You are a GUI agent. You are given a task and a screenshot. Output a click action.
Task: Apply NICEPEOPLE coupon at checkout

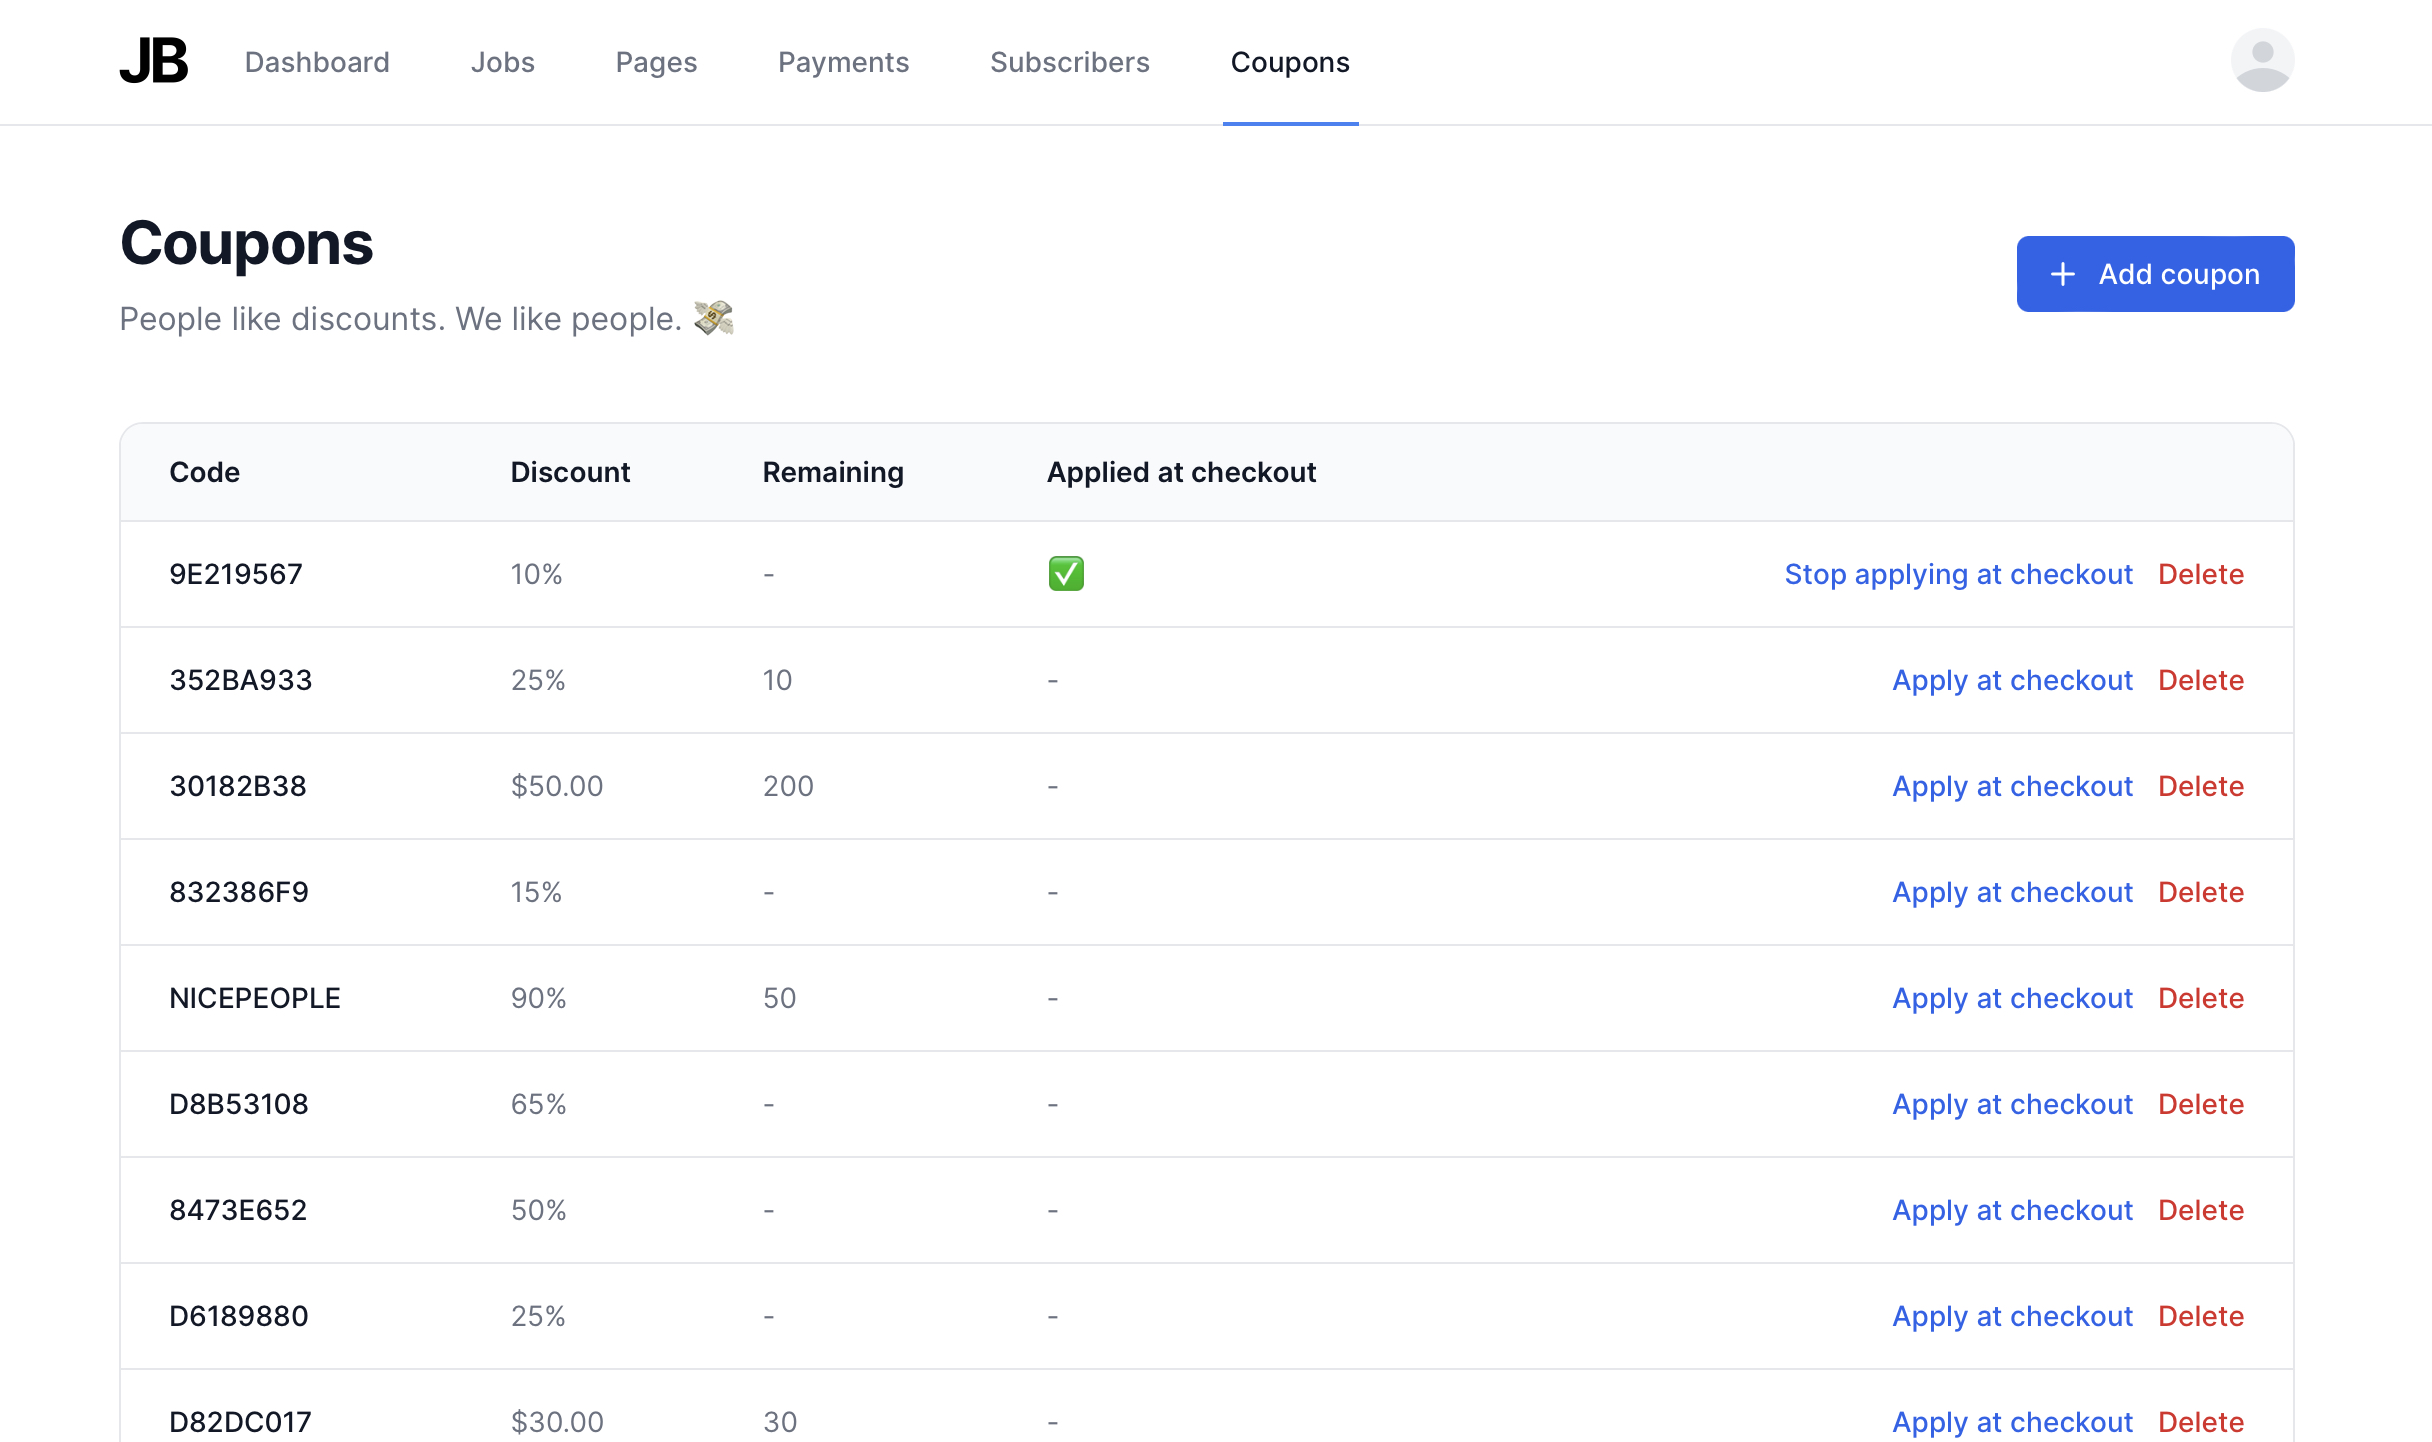click(x=2012, y=998)
